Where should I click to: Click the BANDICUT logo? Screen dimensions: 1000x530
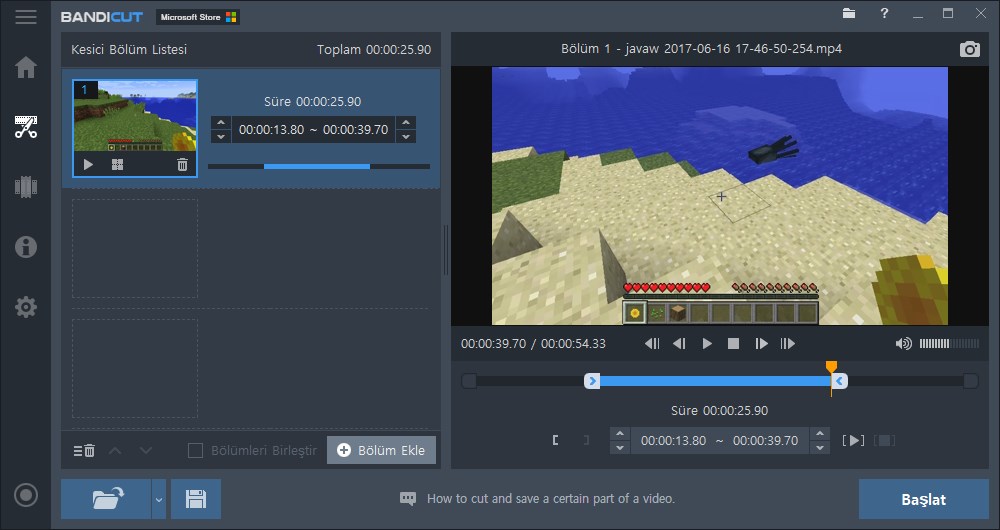click(101, 17)
